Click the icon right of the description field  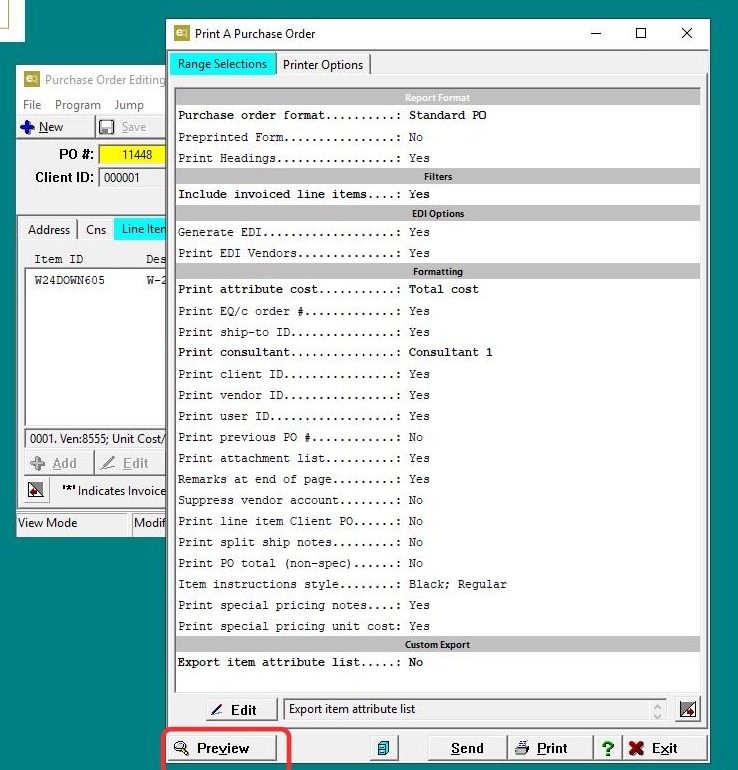pyautogui.click(x=687, y=709)
